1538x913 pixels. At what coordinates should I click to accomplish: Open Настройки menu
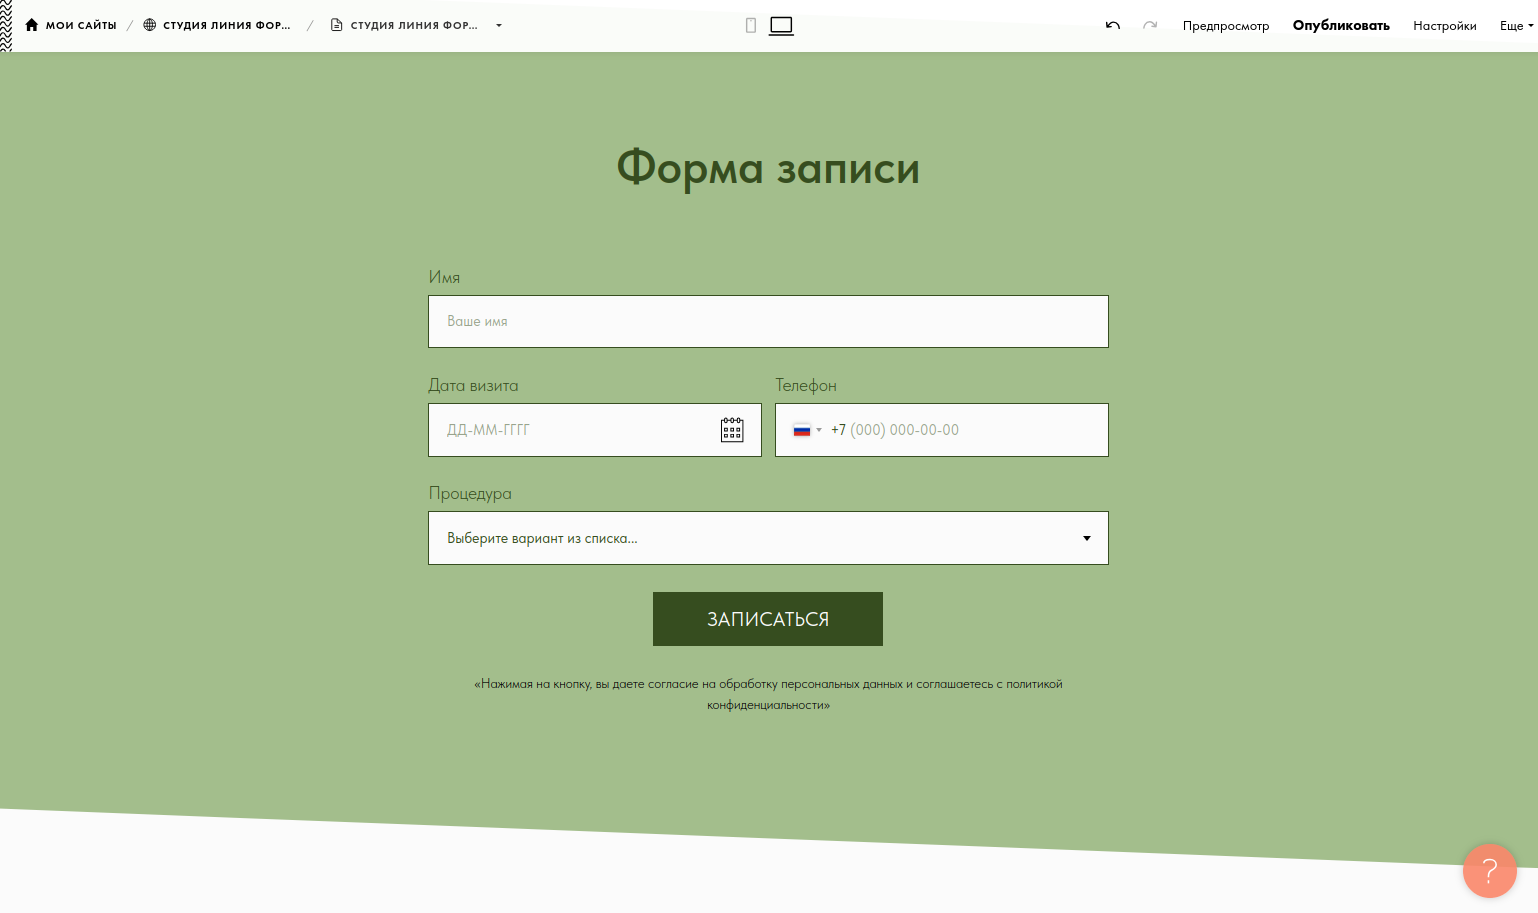pyautogui.click(x=1445, y=26)
